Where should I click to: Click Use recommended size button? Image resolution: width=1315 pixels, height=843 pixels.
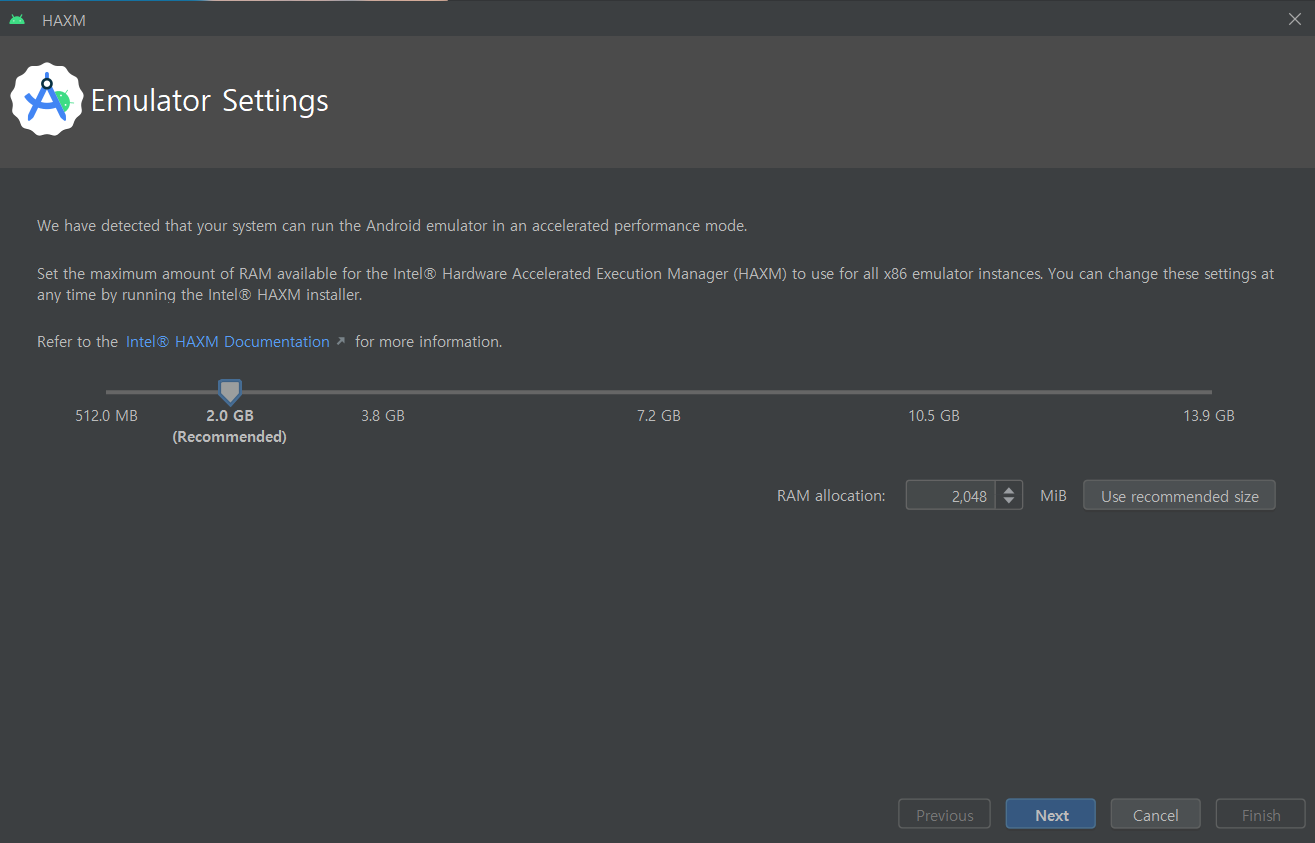pyautogui.click(x=1179, y=495)
